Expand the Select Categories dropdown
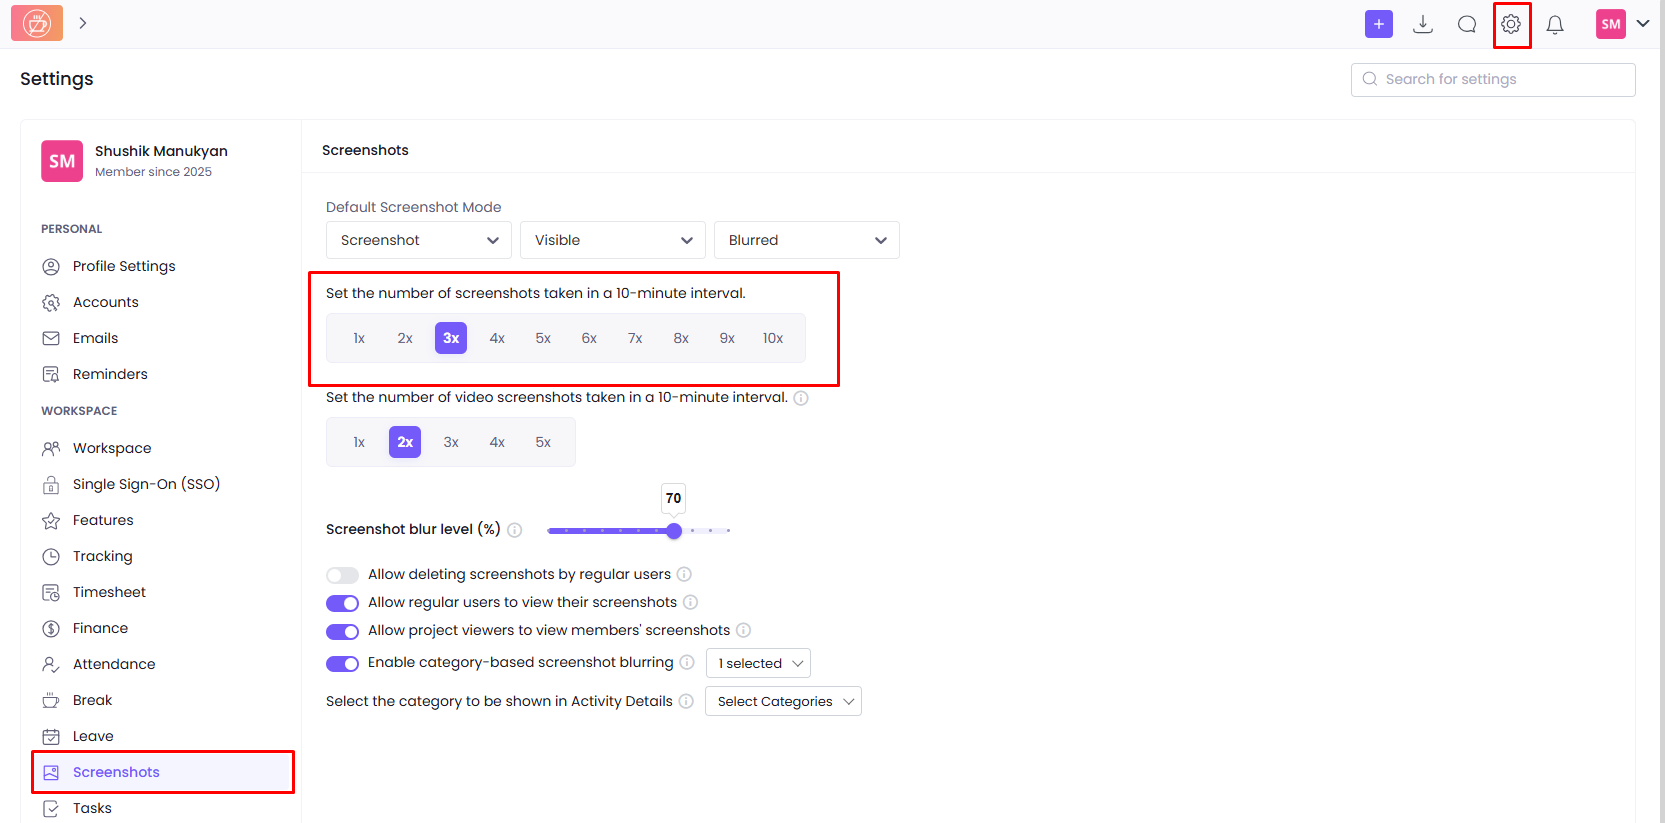The image size is (1665, 823). point(783,701)
